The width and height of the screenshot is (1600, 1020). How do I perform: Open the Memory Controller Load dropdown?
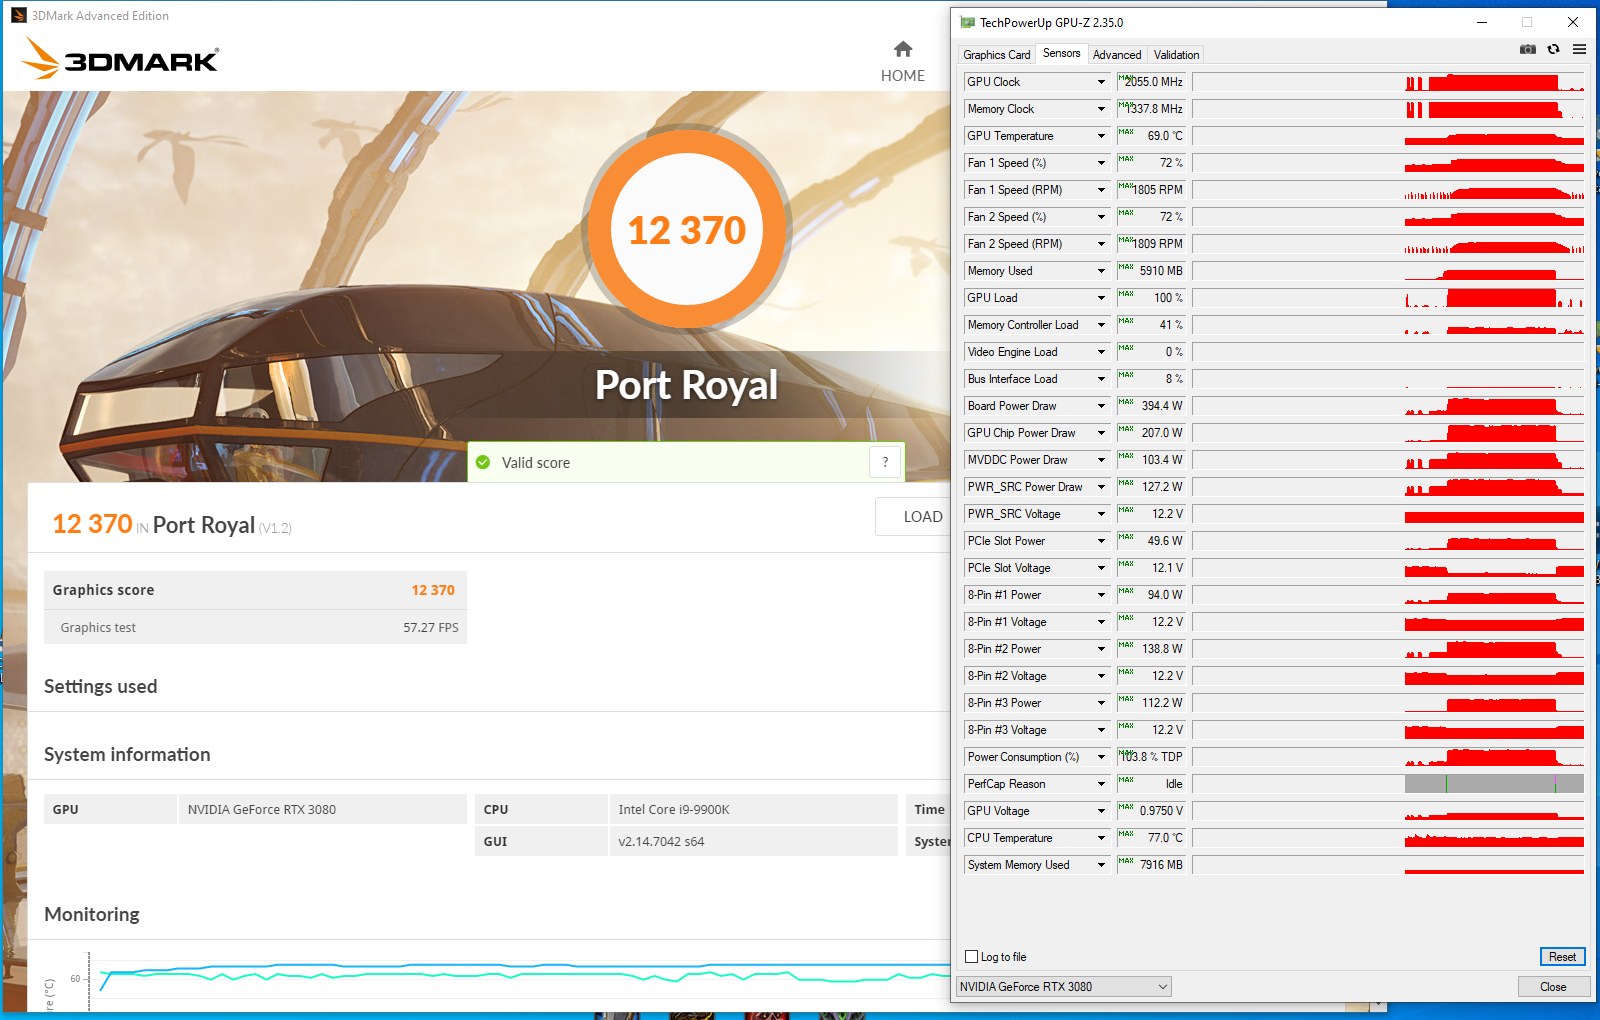pos(1101,325)
